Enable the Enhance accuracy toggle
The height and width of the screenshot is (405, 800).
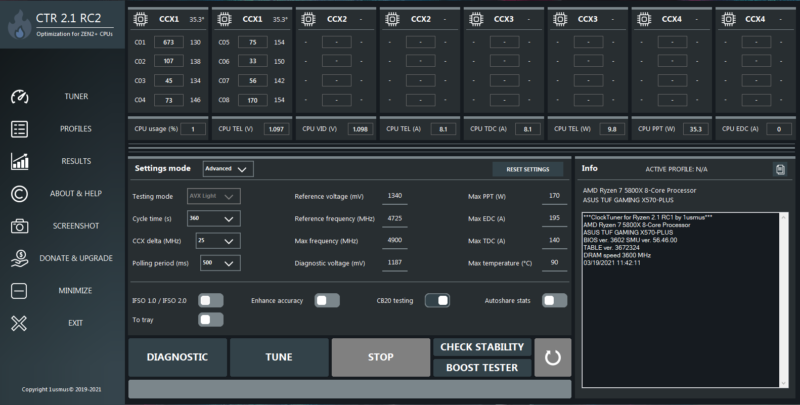click(x=327, y=300)
